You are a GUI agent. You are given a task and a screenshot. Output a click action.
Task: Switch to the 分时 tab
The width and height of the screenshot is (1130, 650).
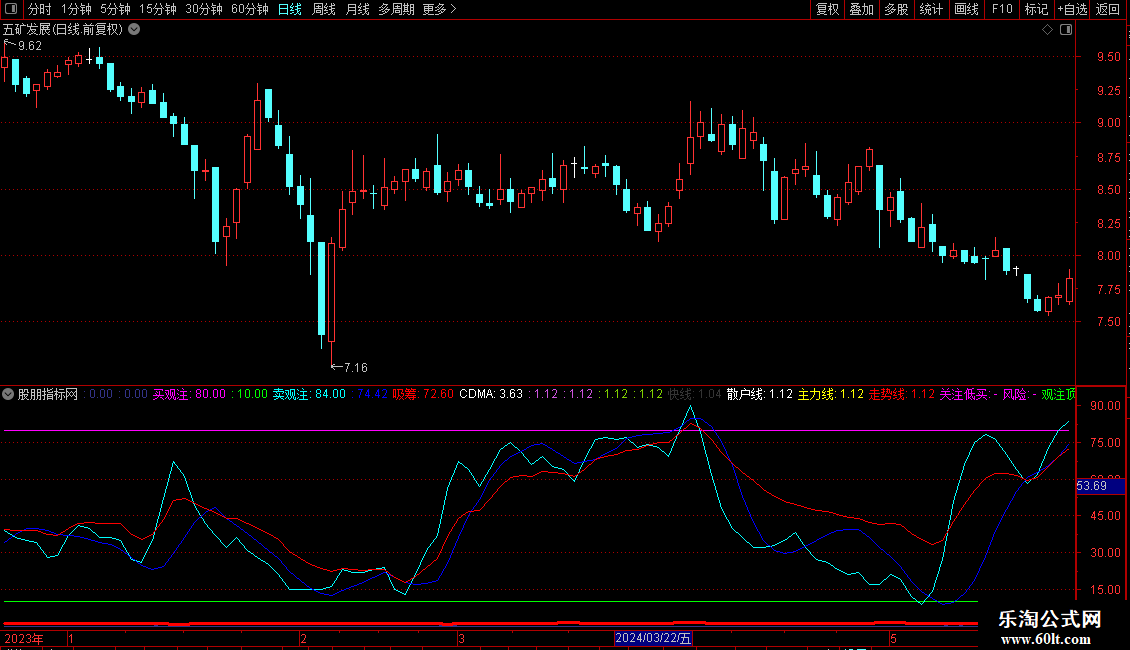(40, 9)
